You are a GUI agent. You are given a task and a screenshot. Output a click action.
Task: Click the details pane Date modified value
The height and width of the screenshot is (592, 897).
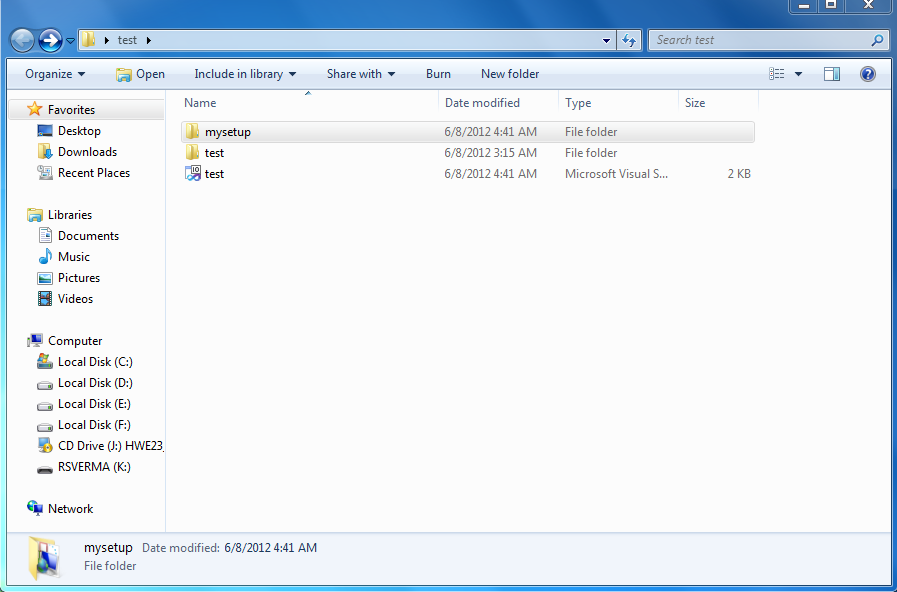(x=271, y=548)
